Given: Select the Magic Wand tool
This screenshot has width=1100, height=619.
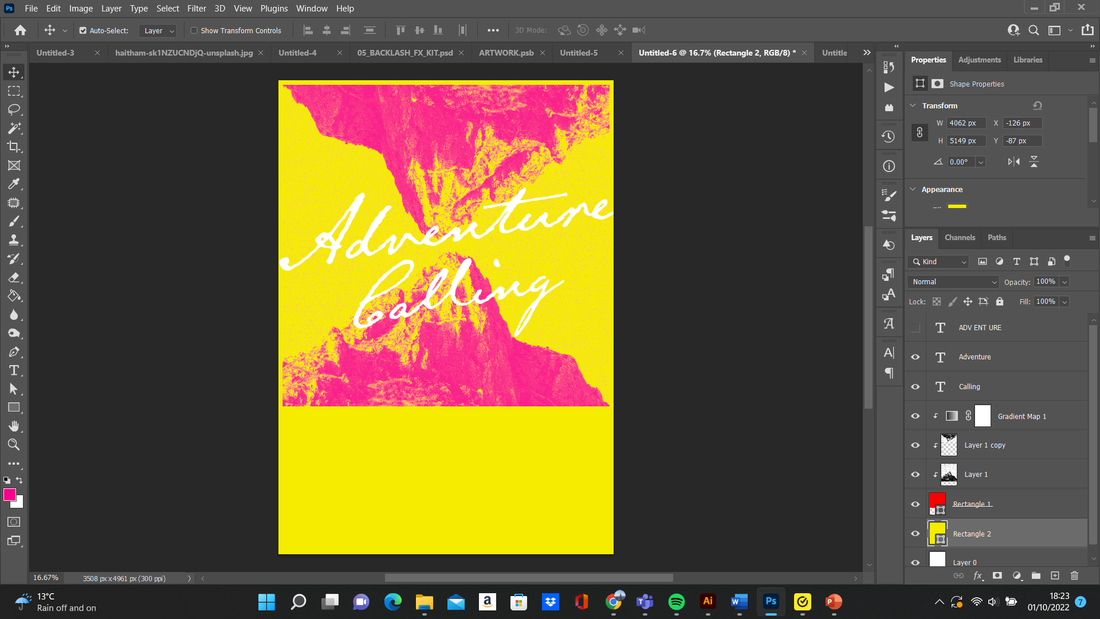Looking at the screenshot, I should click(x=13, y=128).
